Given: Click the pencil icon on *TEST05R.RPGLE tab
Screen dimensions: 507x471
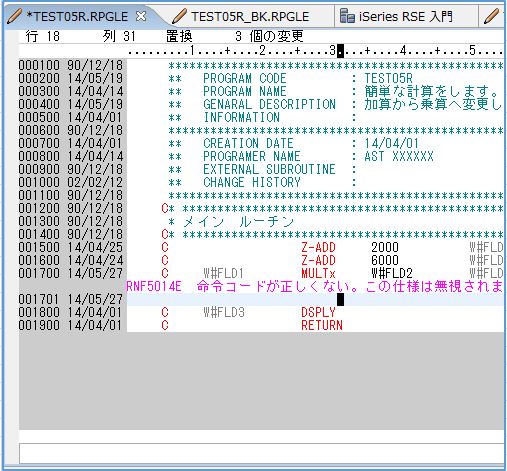Looking at the screenshot, I should (x=14, y=16).
